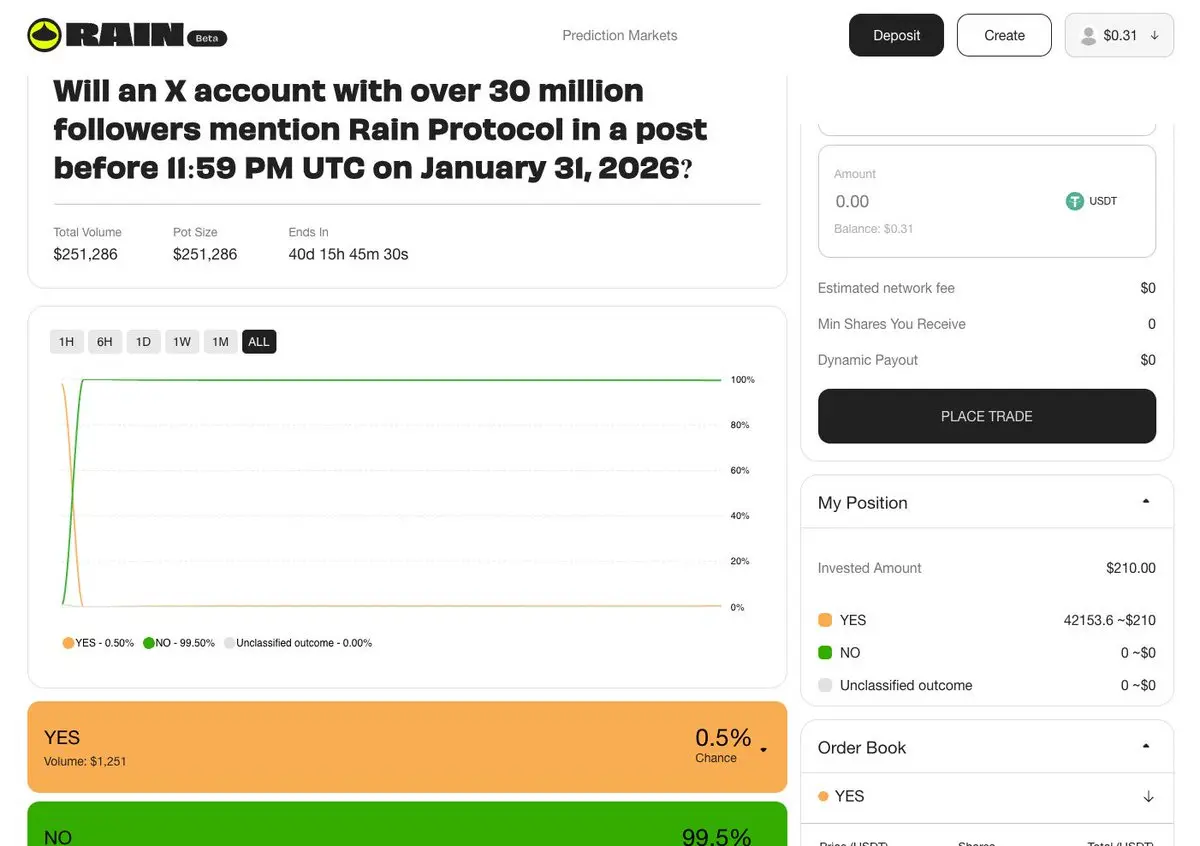Screen dimensions: 1200x846
Task: Open Prediction Markets navigation item
Action: pyautogui.click(x=620, y=35)
